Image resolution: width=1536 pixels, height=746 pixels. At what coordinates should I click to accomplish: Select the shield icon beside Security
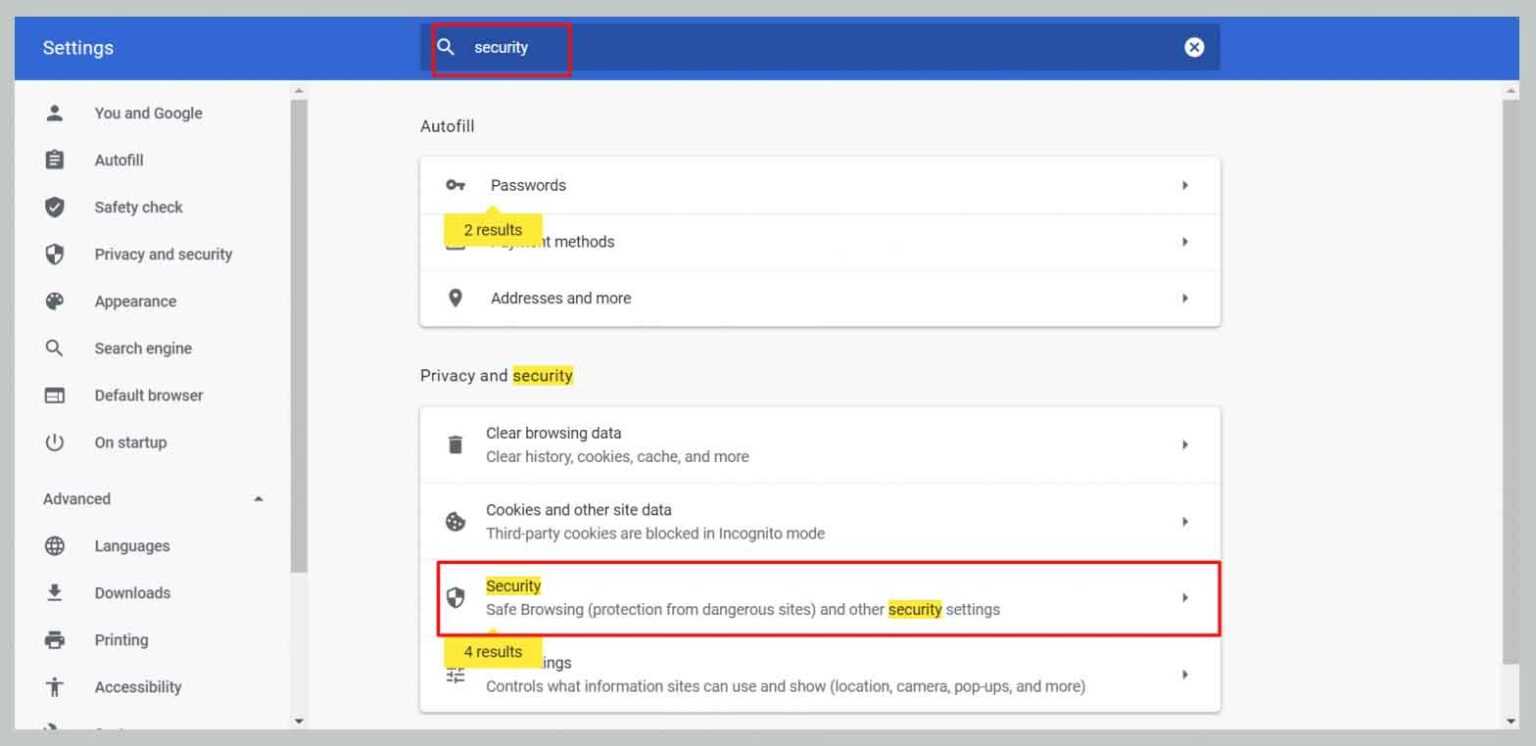456,597
